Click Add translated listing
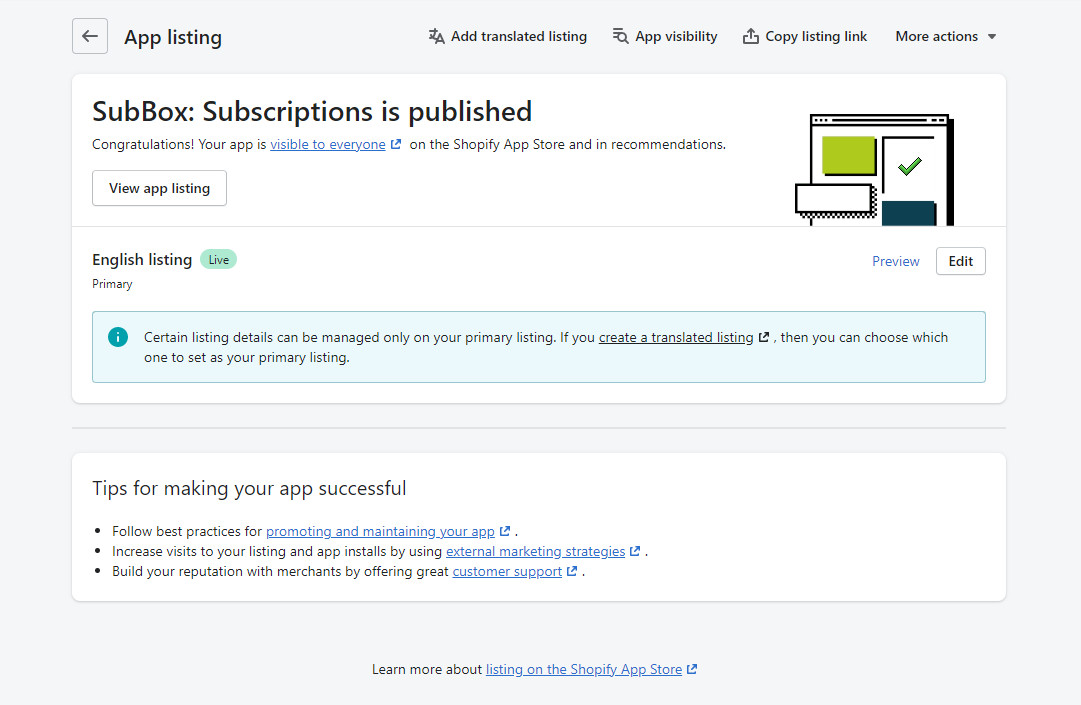 coord(507,37)
